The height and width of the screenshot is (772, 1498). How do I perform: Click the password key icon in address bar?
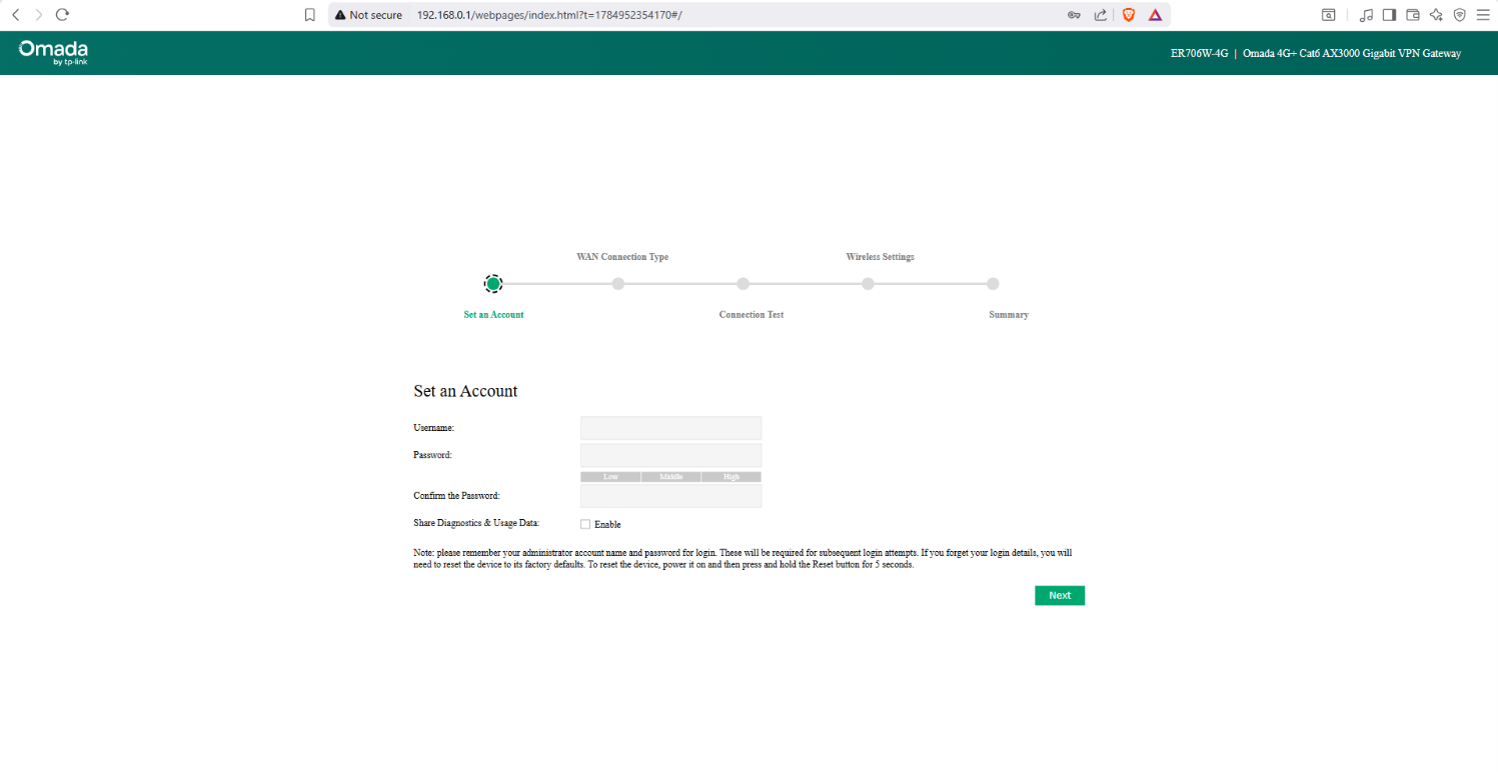(x=1074, y=15)
